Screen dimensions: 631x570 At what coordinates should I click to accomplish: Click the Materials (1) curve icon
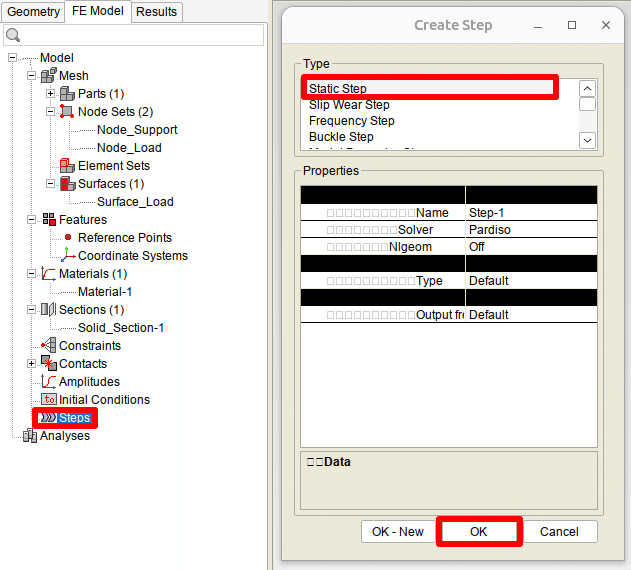pyautogui.click(x=49, y=273)
